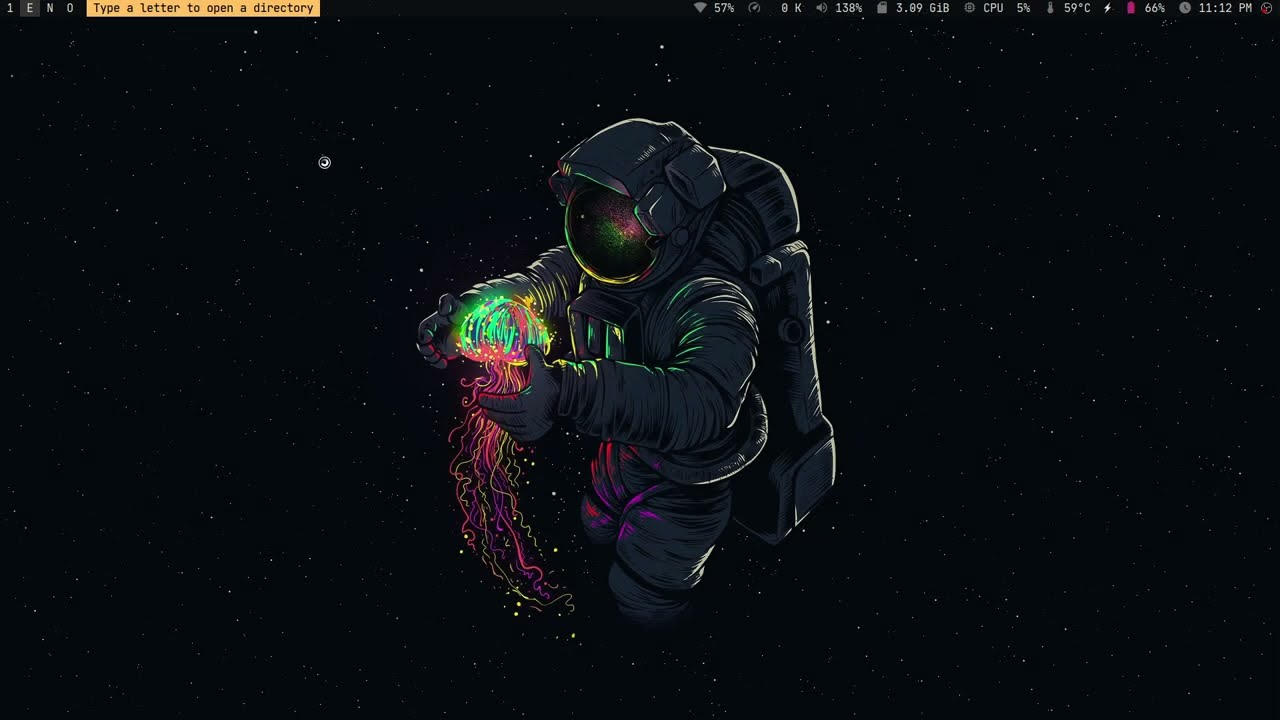Click the memory card icon
The image size is (1280, 720).
tap(882, 8)
